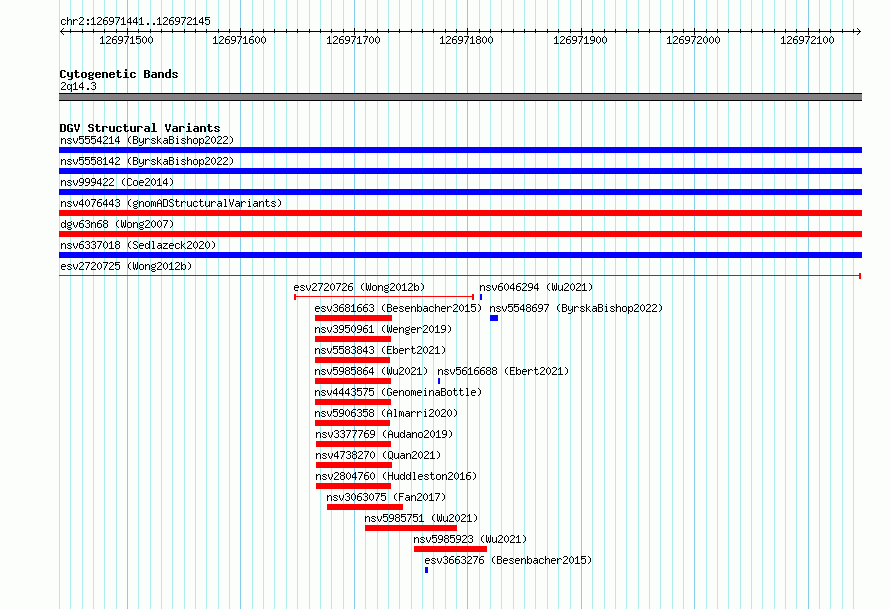890x609 pixels.
Task: Click the esv2720725 (Wong2012b) label
Action: coord(126,266)
